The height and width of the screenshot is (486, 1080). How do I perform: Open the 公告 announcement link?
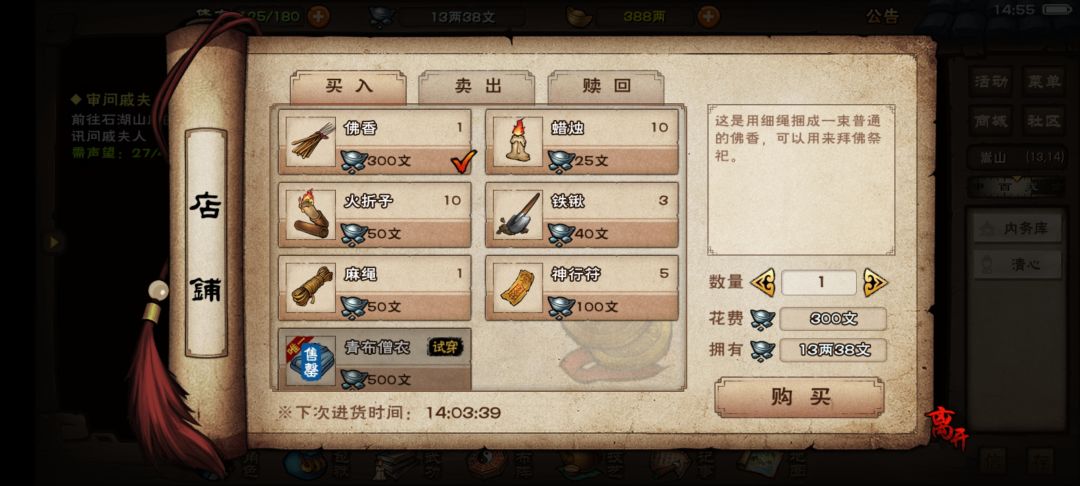click(x=882, y=17)
